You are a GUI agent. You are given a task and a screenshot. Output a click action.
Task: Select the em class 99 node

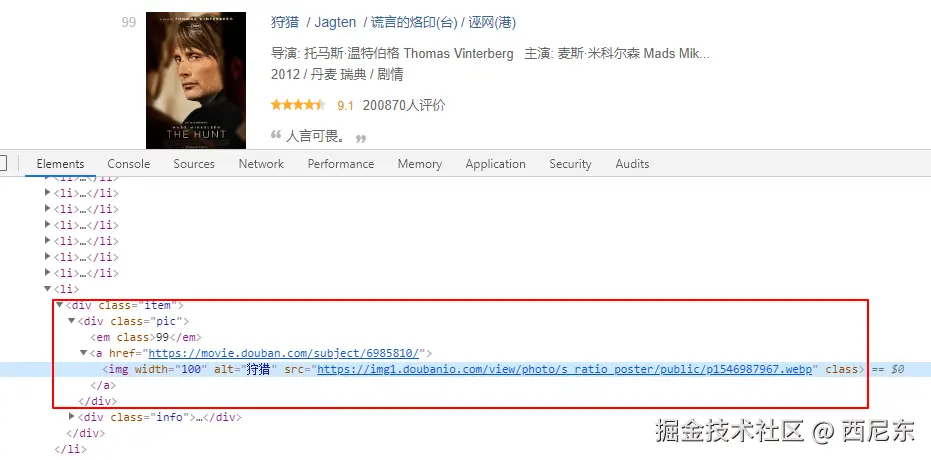pos(146,337)
